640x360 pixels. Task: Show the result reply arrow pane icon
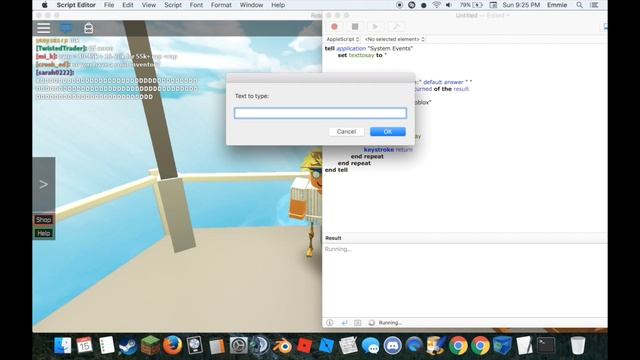pyautogui.click(x=344, y=322)
